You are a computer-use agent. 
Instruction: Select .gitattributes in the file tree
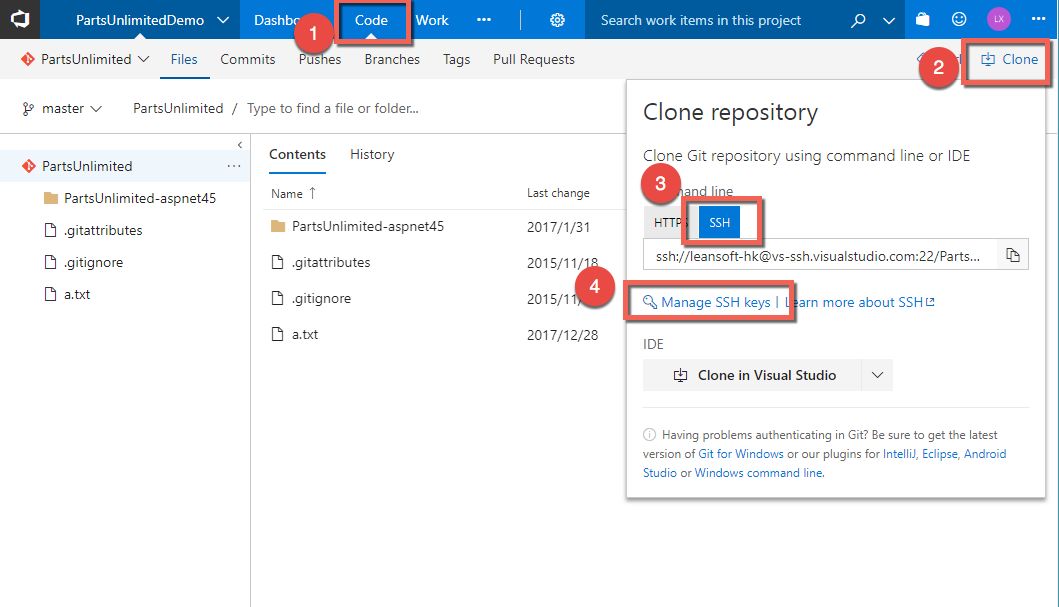[93, 230]
